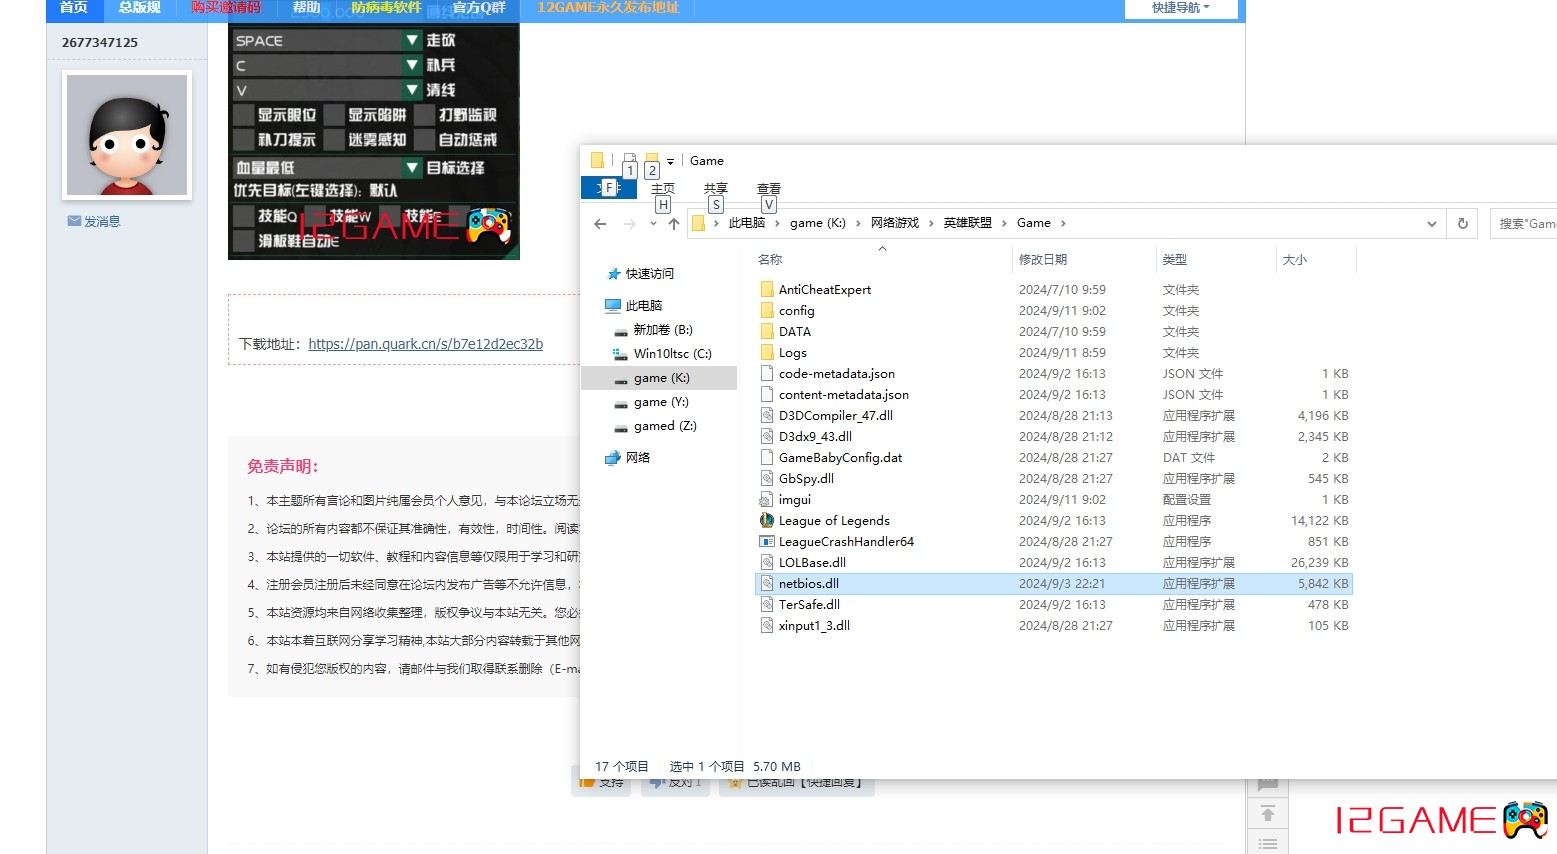Screen dimensions: 1557x854
Task: Select the xinput1_3.dll file icon
Action: [x=767, y=625]
